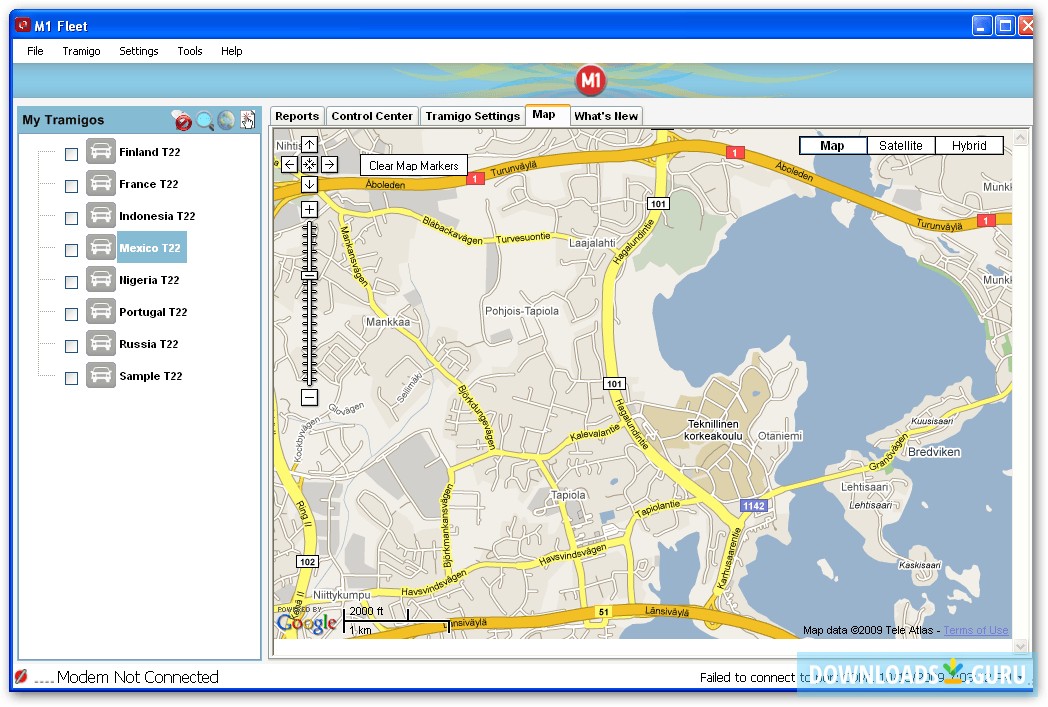Click the red cancel icon in My Tramigos header
Image resolution: width=1048 pixels, height=707 pixels.
pos(182,121)
